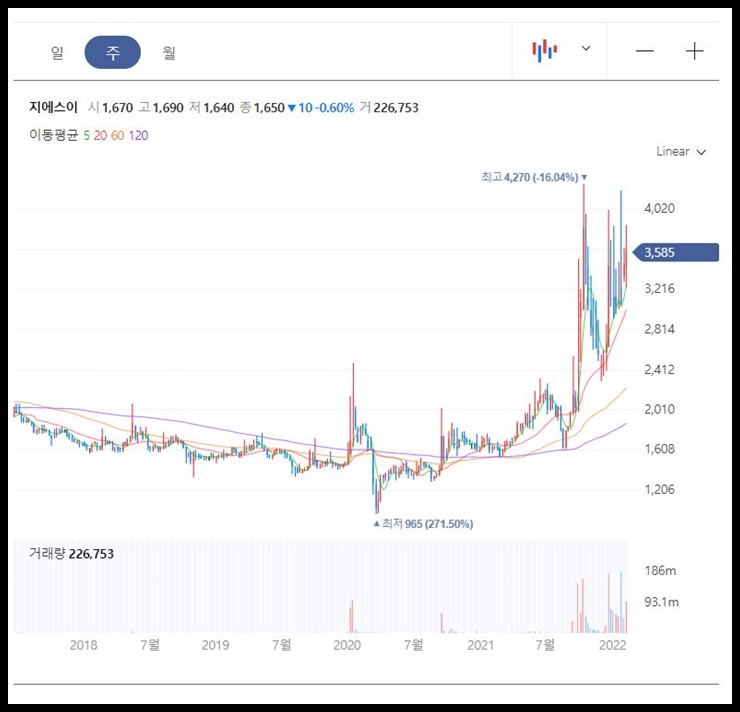
Task: Click the 2020 date axis label
Action: (x=347, y=645)
